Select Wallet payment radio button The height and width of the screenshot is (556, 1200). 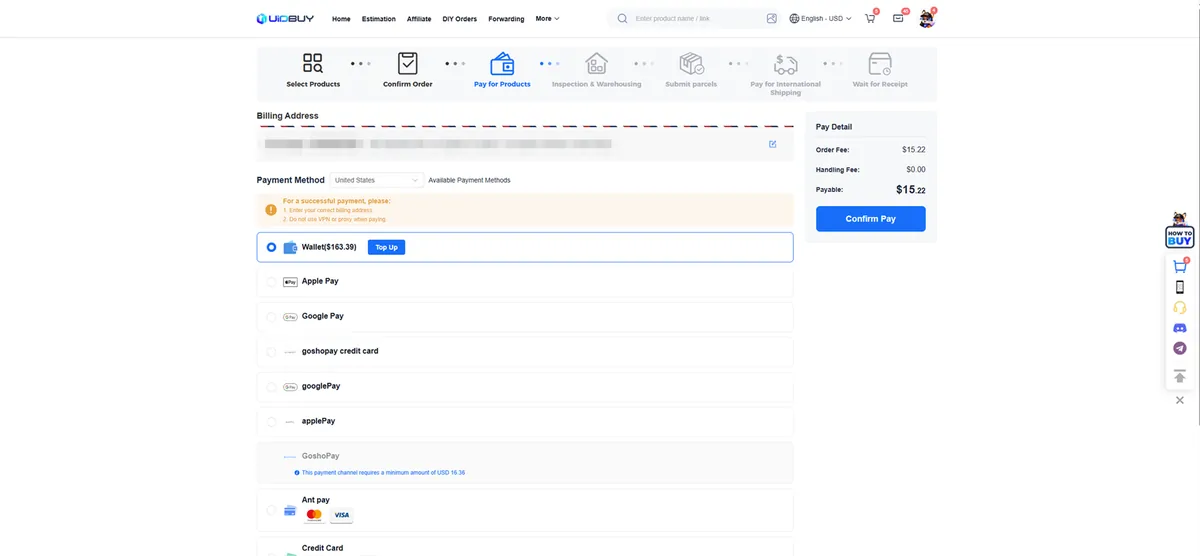(x=271, y=247)
